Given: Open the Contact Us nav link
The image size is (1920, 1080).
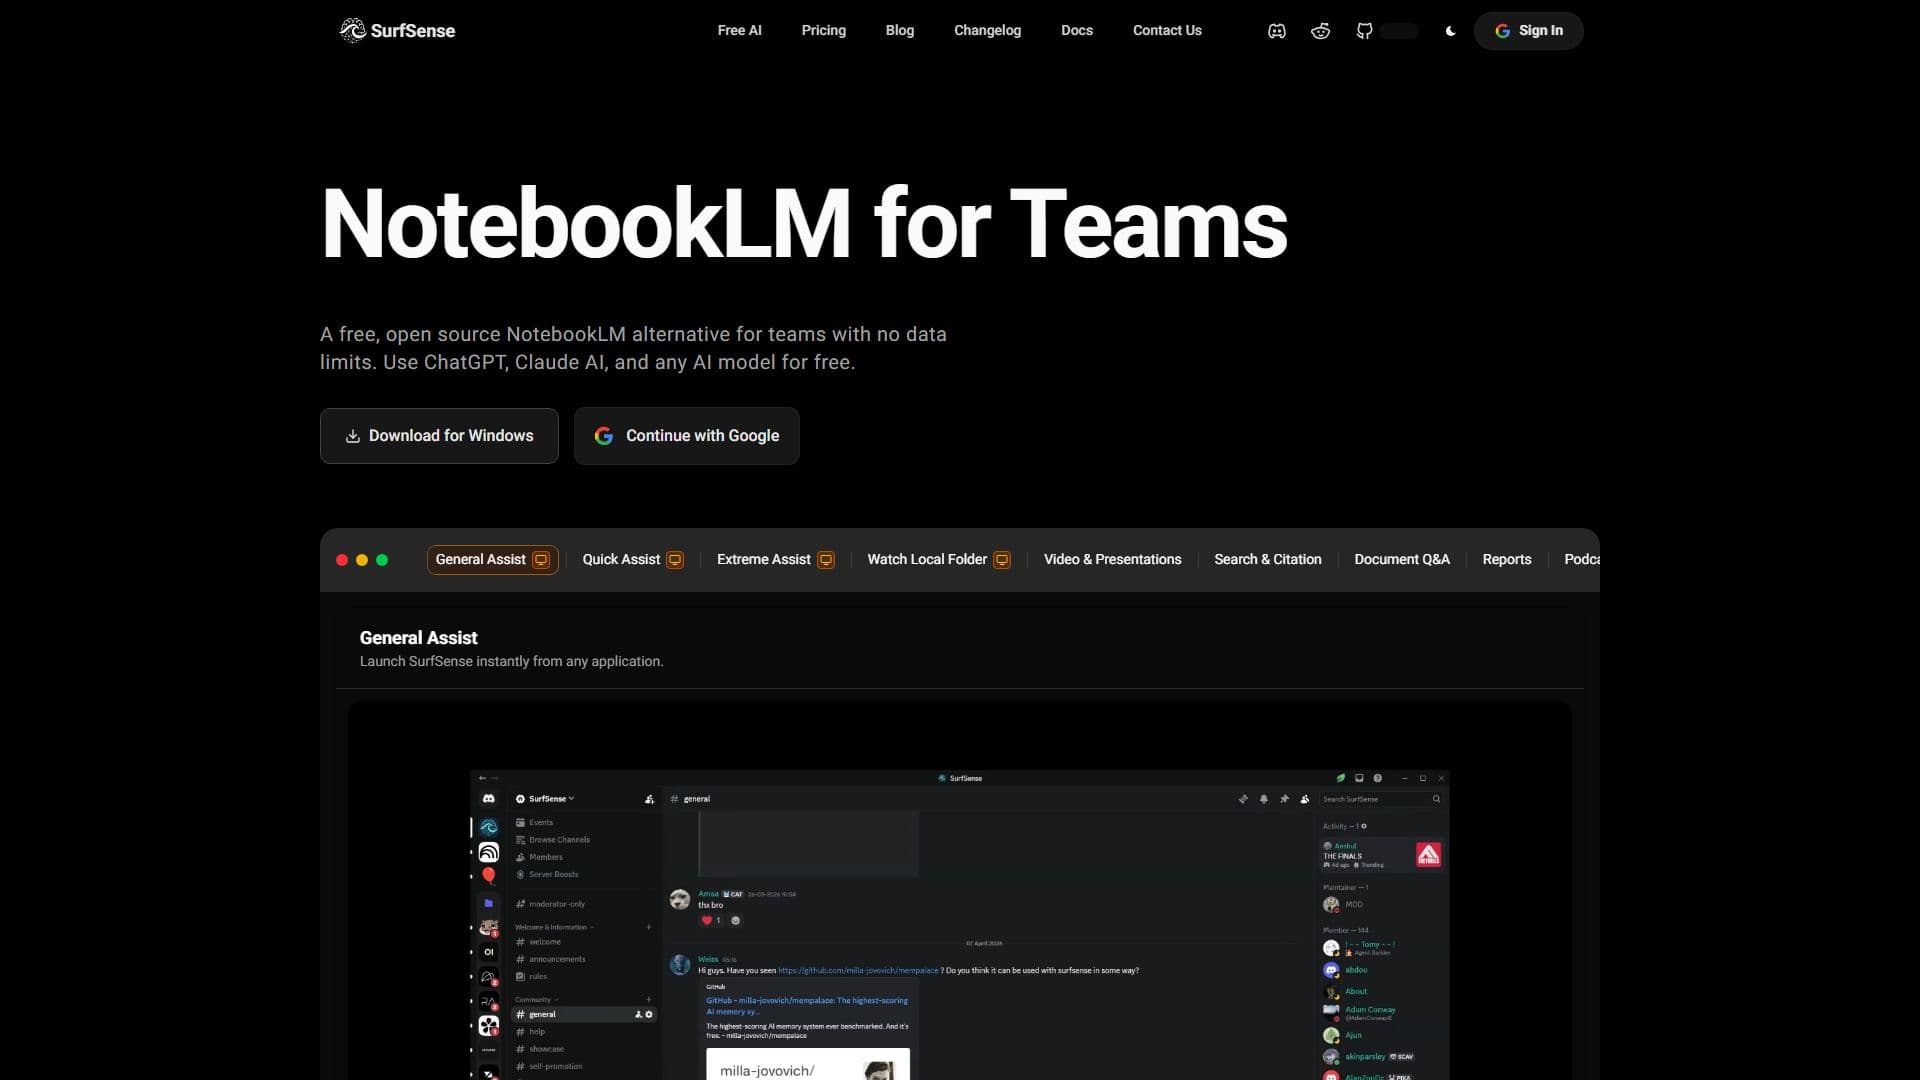Looking at the screenshot, I should 1167,30.
